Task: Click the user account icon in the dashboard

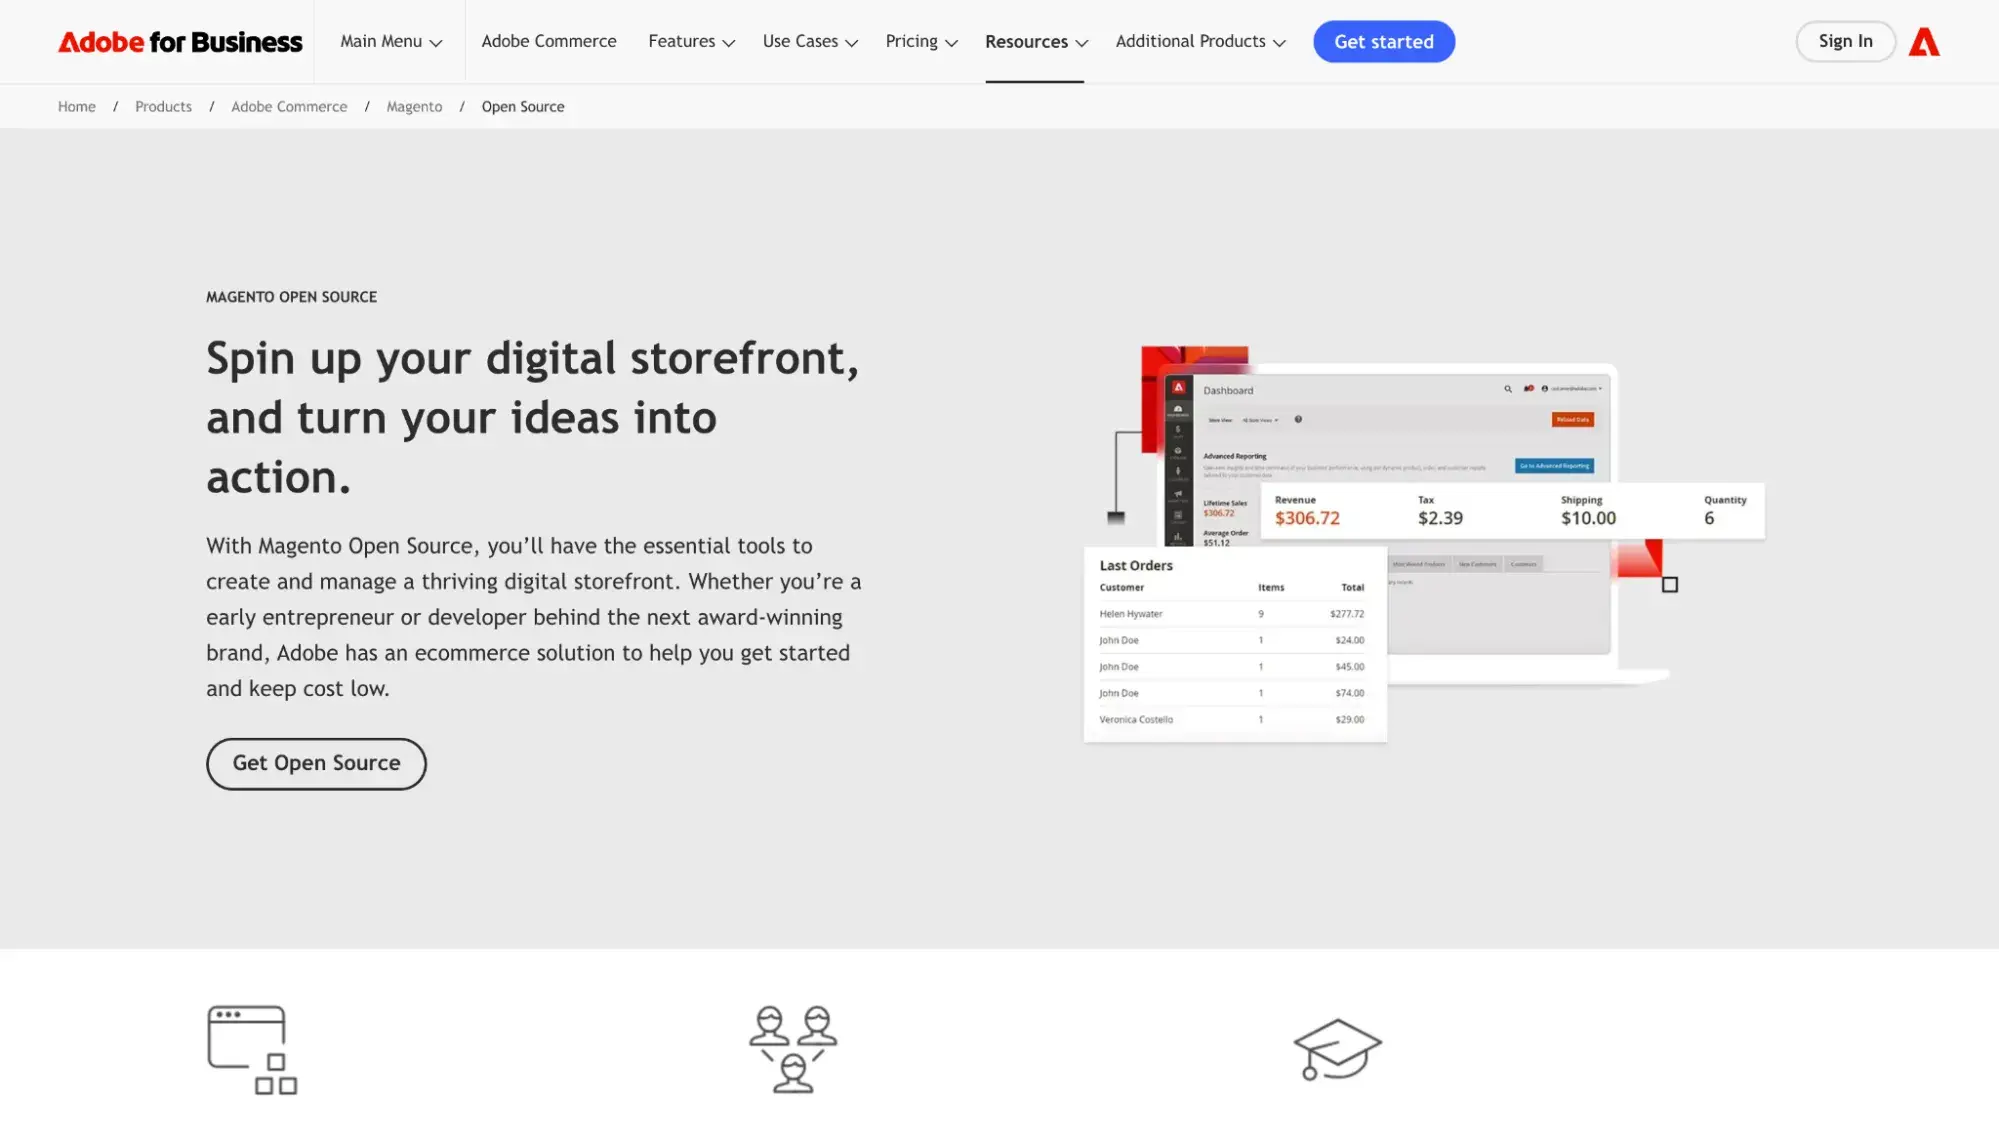Action: pyautogui.click(x=1545, y=389)
